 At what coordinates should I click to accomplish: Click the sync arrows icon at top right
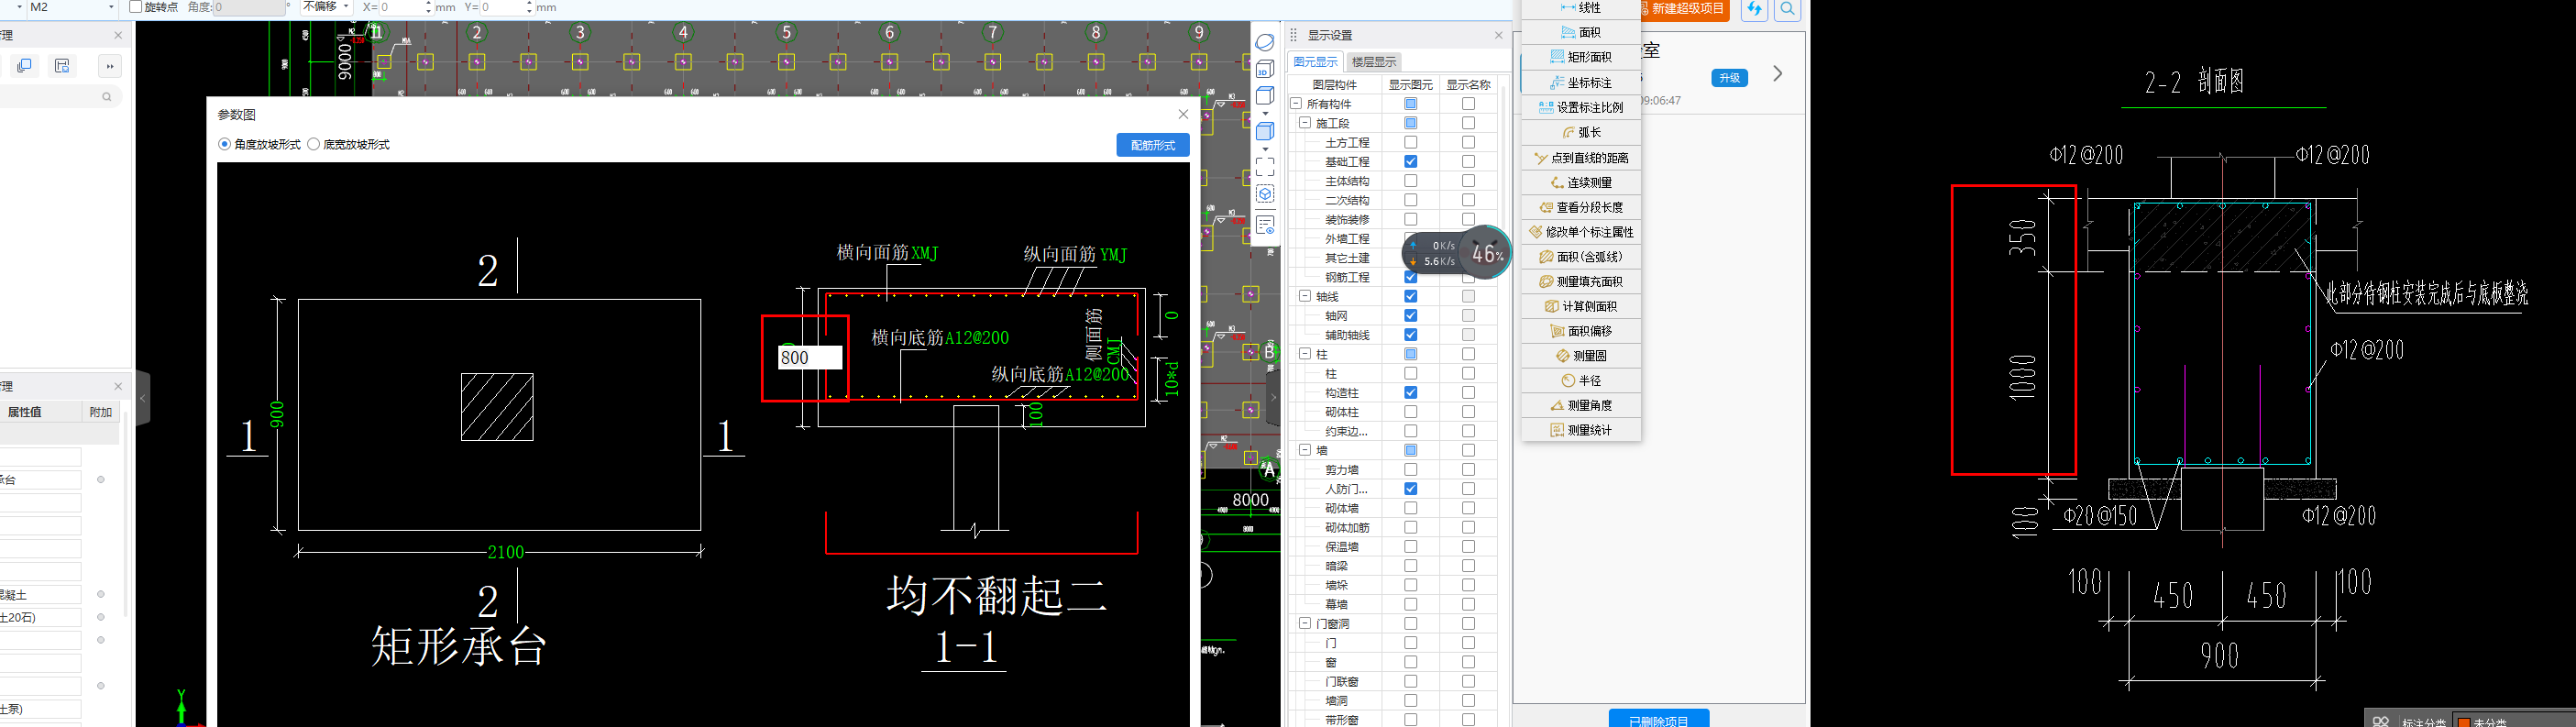1754,9
